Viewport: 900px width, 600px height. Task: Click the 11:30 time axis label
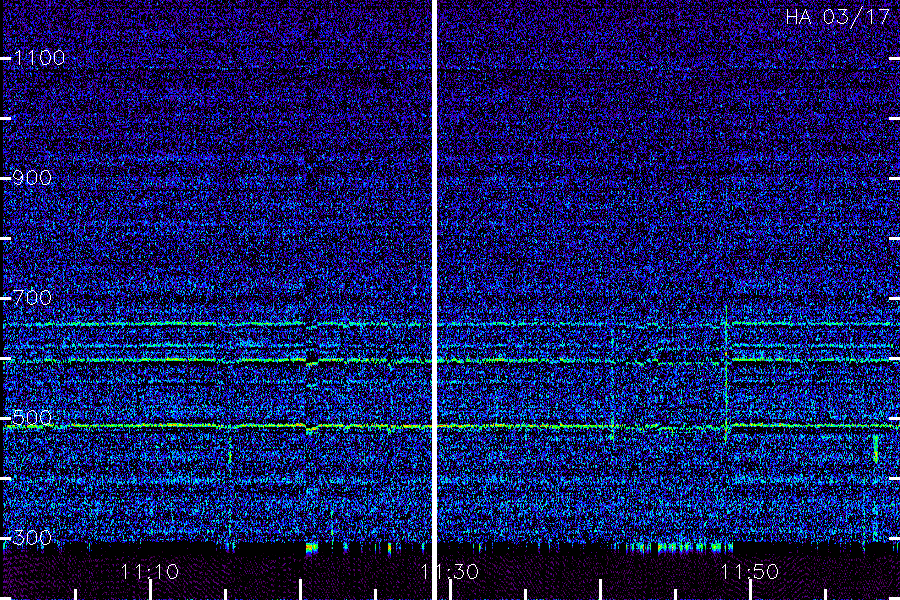pyautogui.click(x=450, y=572)
